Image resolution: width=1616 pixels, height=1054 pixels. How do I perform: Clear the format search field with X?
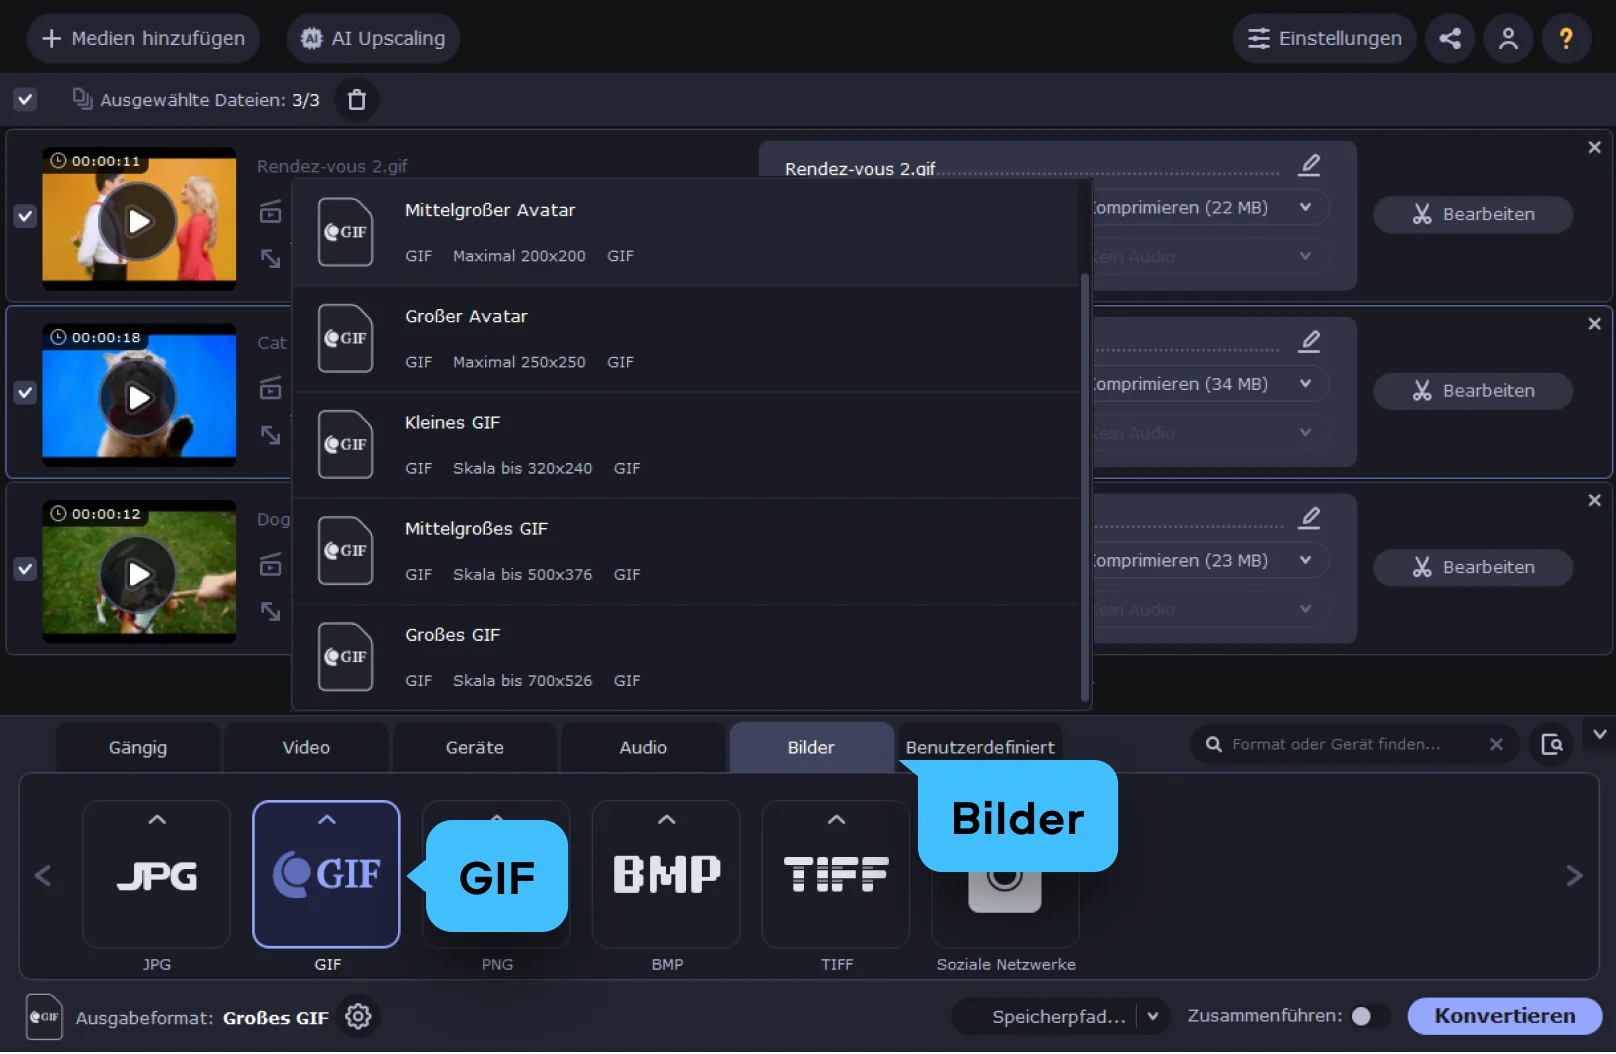(x=1496, y=745)
